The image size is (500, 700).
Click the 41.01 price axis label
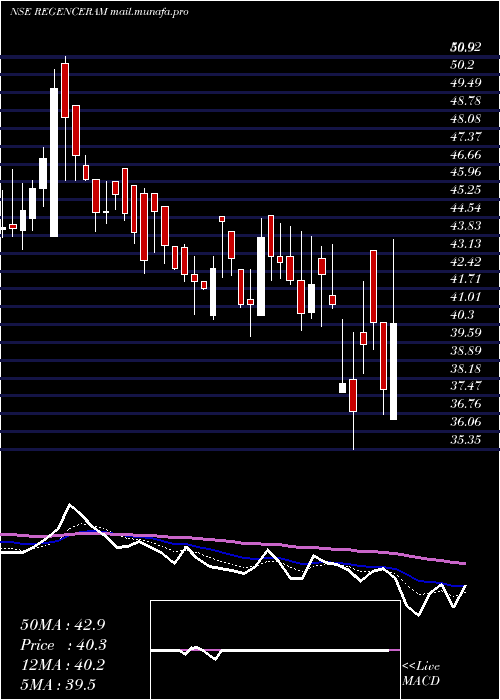click(x=466, y=297)
